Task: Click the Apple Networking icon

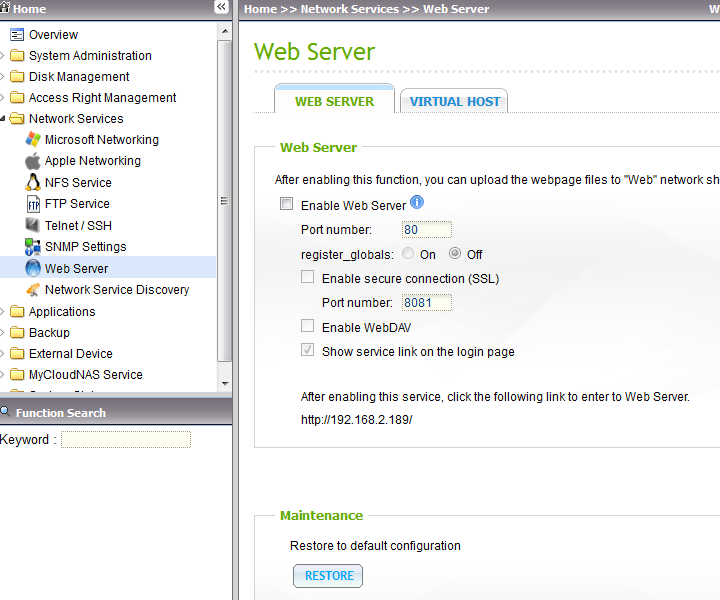Action: (33, 161)
